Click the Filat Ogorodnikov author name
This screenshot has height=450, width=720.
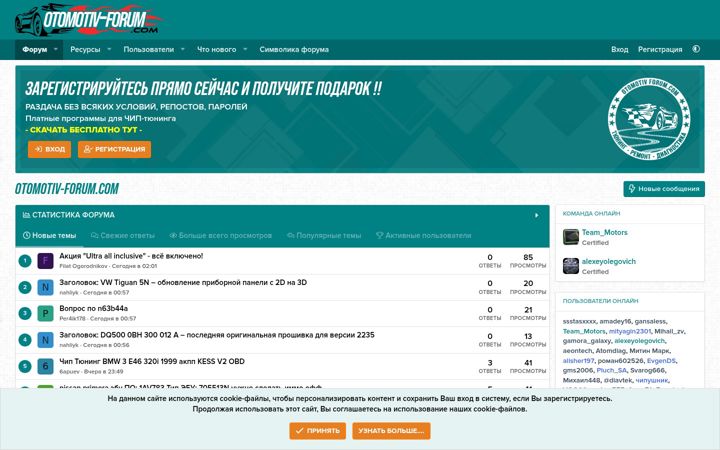coord(84,266)
